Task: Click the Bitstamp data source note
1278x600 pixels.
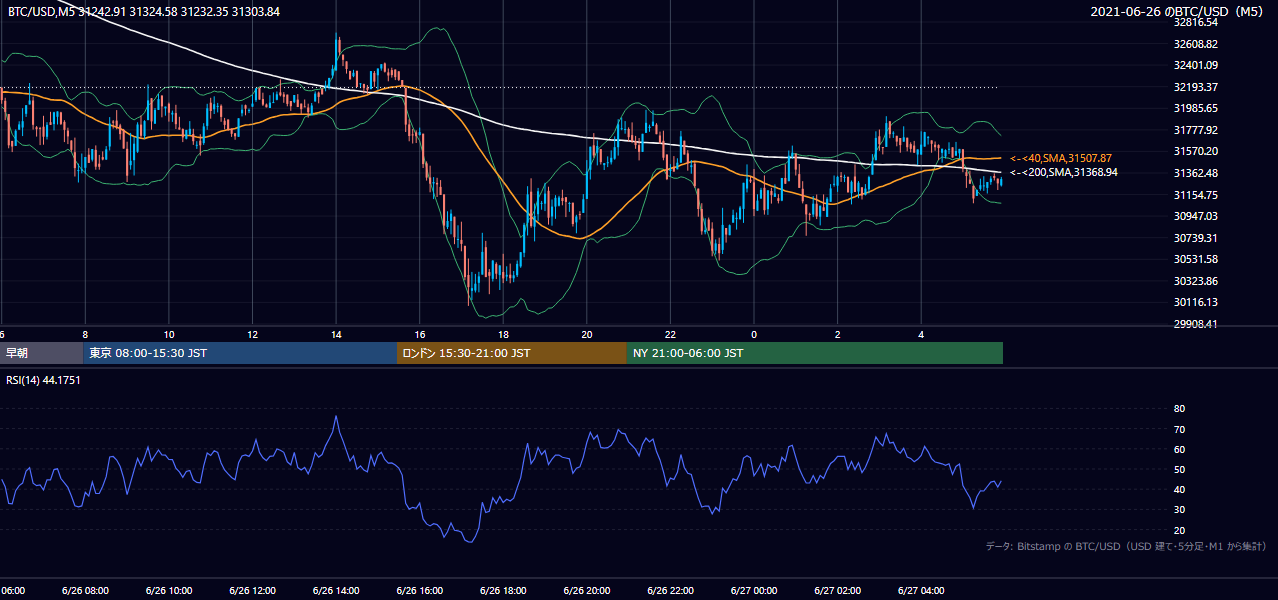Action: [1126, 546]
